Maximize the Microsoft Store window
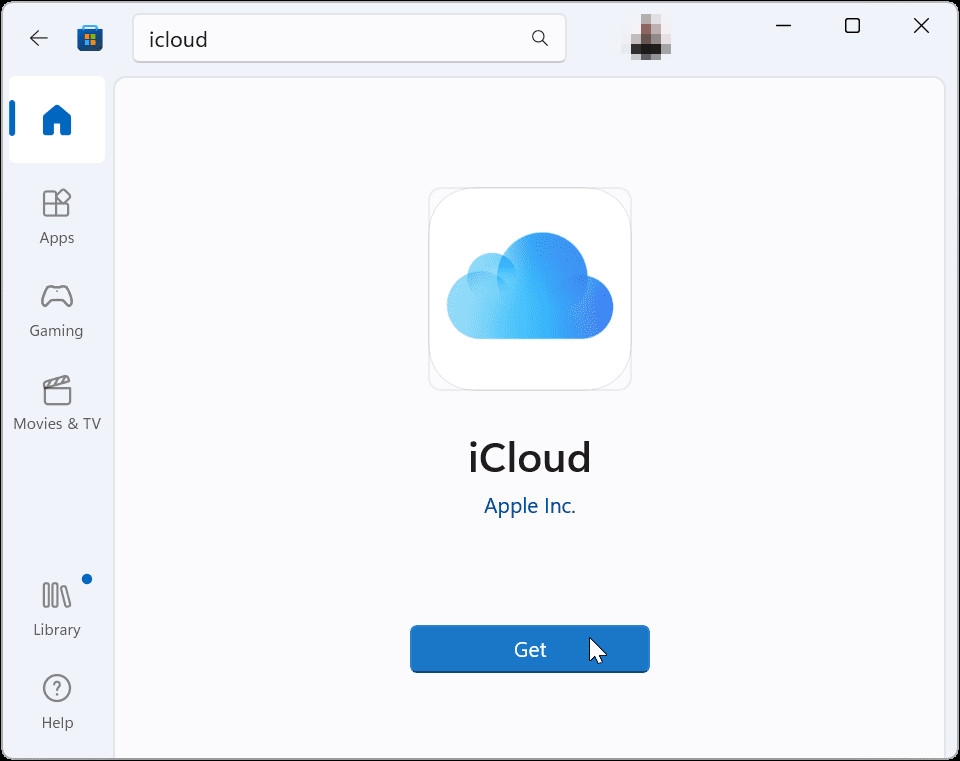The height and width of the screenshot is (761, 960). pos(852,26)
